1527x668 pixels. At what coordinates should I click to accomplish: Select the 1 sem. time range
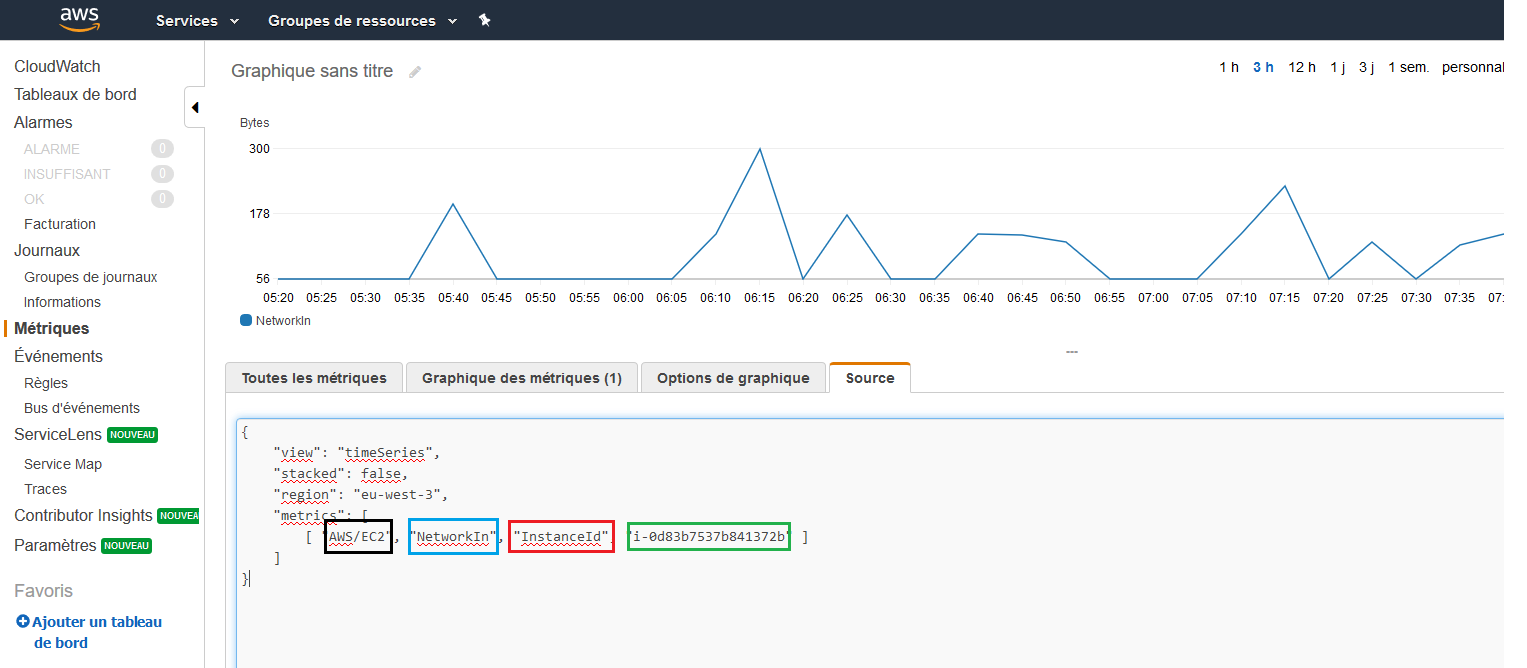(1408, 67)
